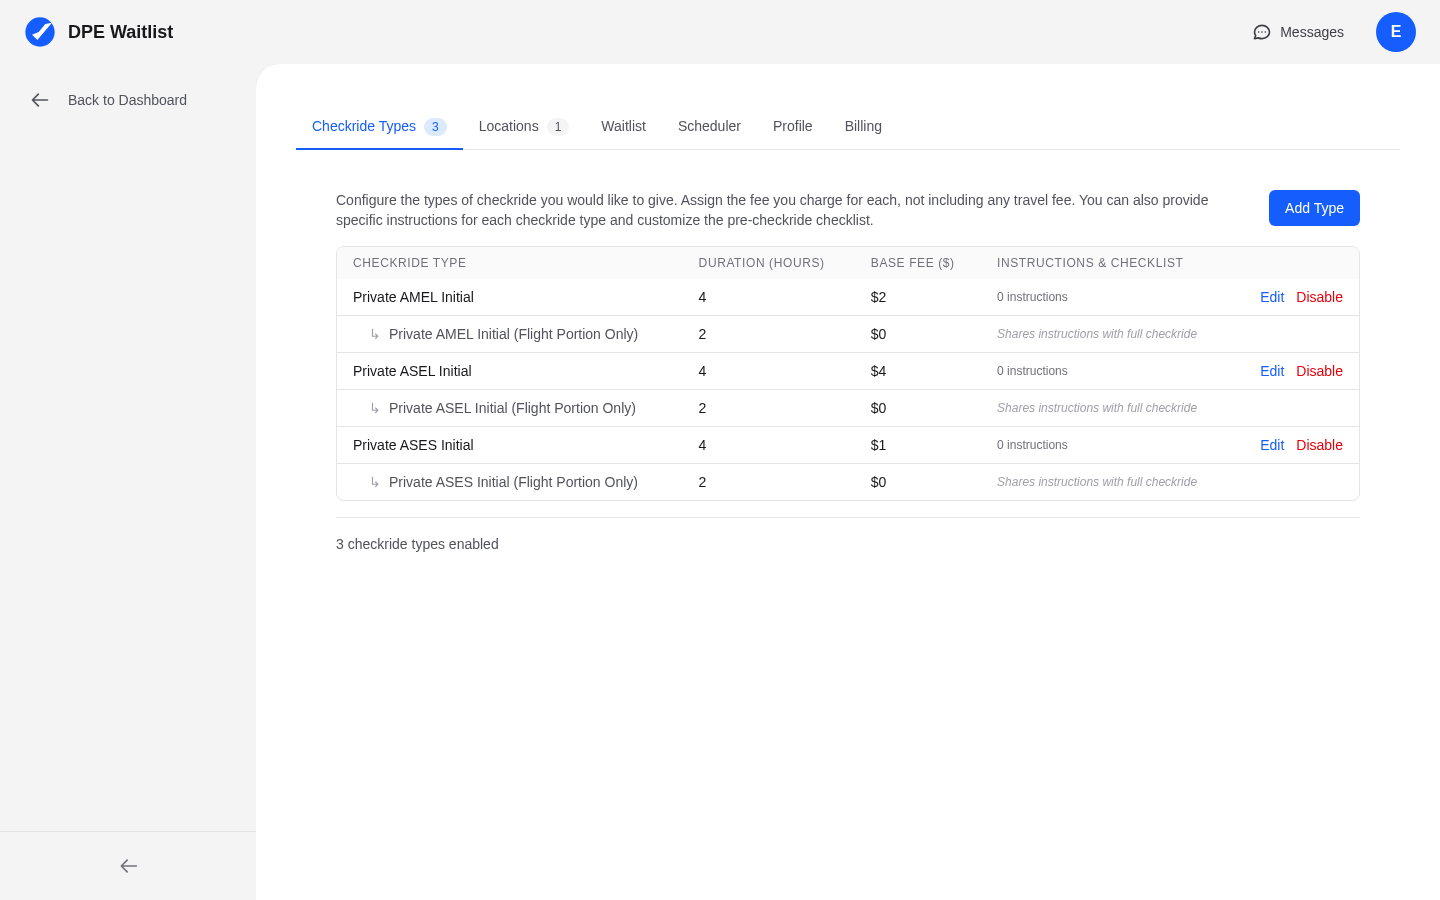
Task: Switch to the Locations tab
Action: (508, 126)
